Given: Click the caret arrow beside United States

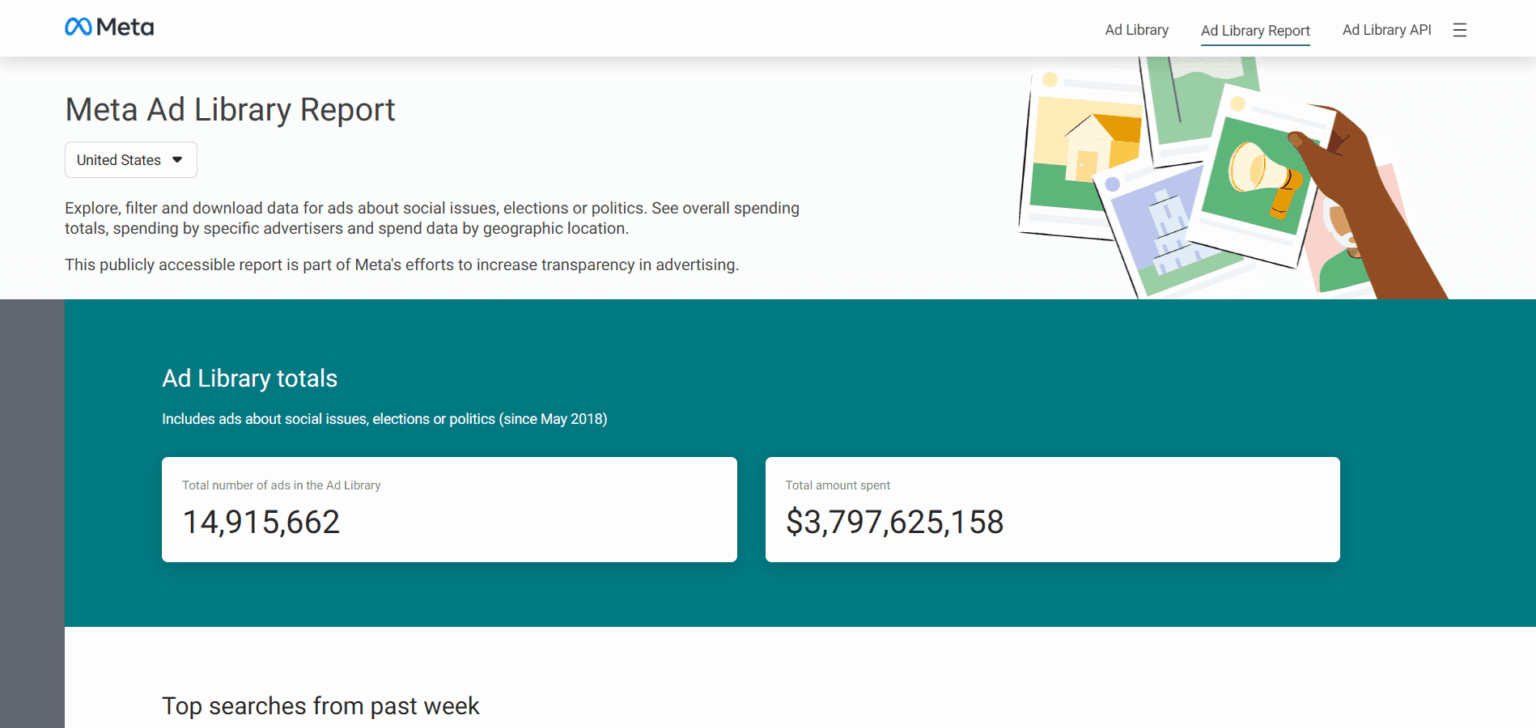Looking at the screenshot, I should pos(178,160).
